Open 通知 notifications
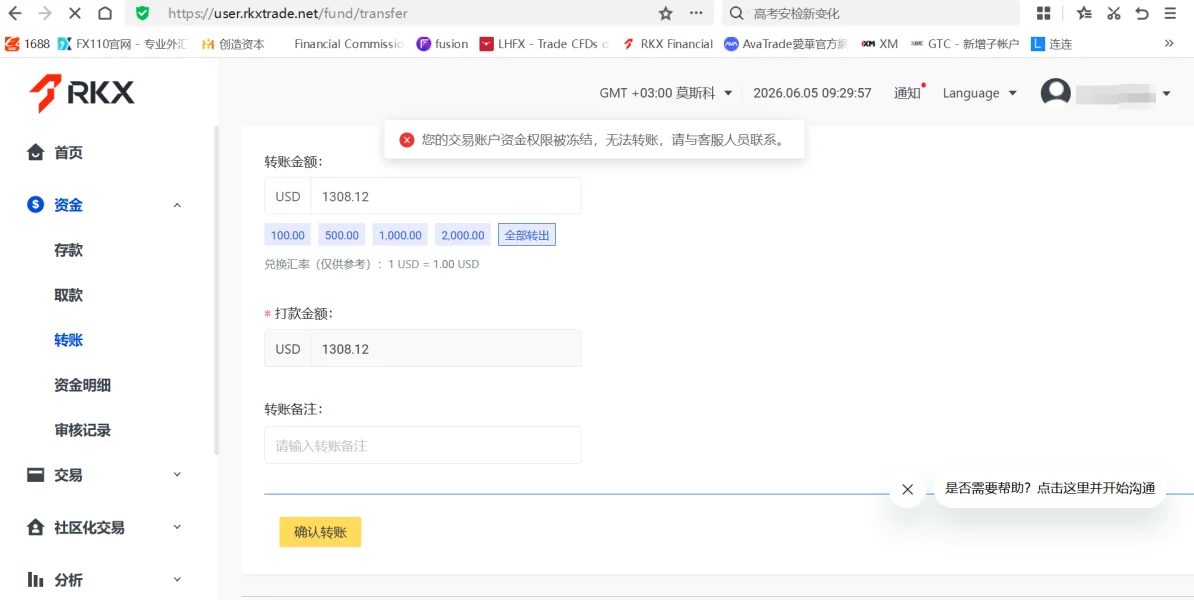 pos(907,93)
